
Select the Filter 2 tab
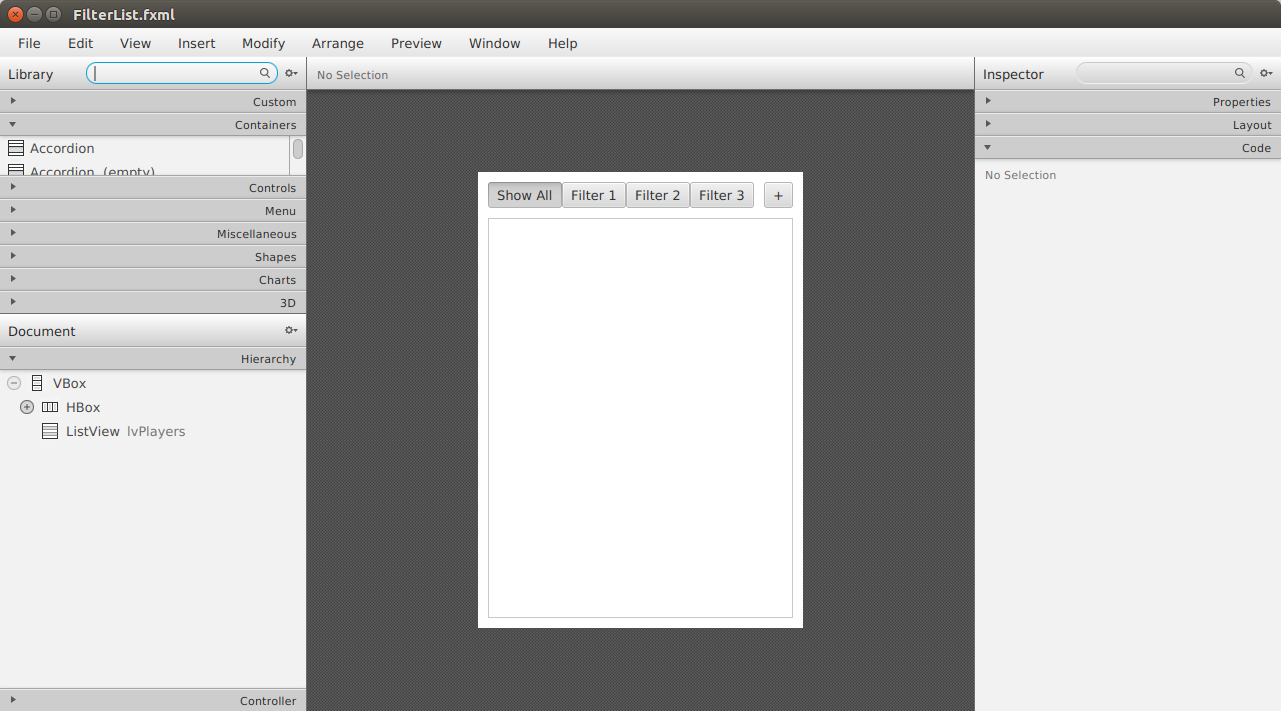point(657,194)
